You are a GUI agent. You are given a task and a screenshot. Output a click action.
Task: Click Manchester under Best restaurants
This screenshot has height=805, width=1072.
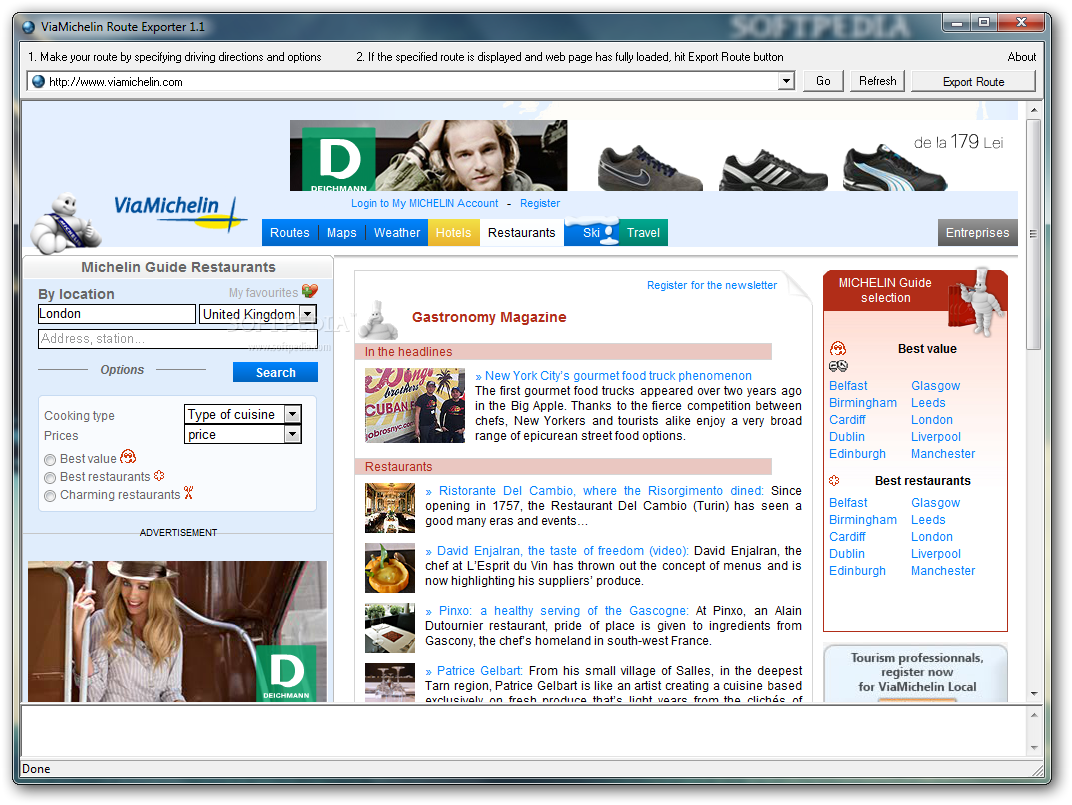pyautogui.click(x=943, y=570)
